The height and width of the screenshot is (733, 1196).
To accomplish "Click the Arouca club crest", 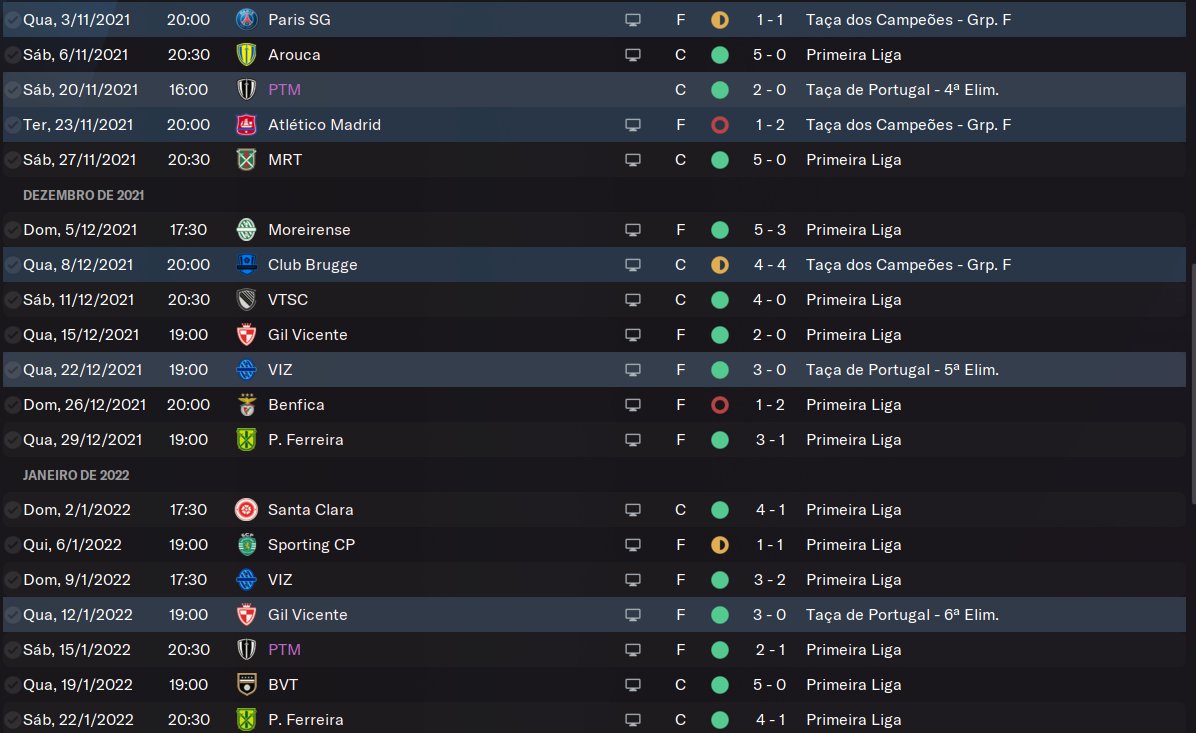I will pos(246,54).
